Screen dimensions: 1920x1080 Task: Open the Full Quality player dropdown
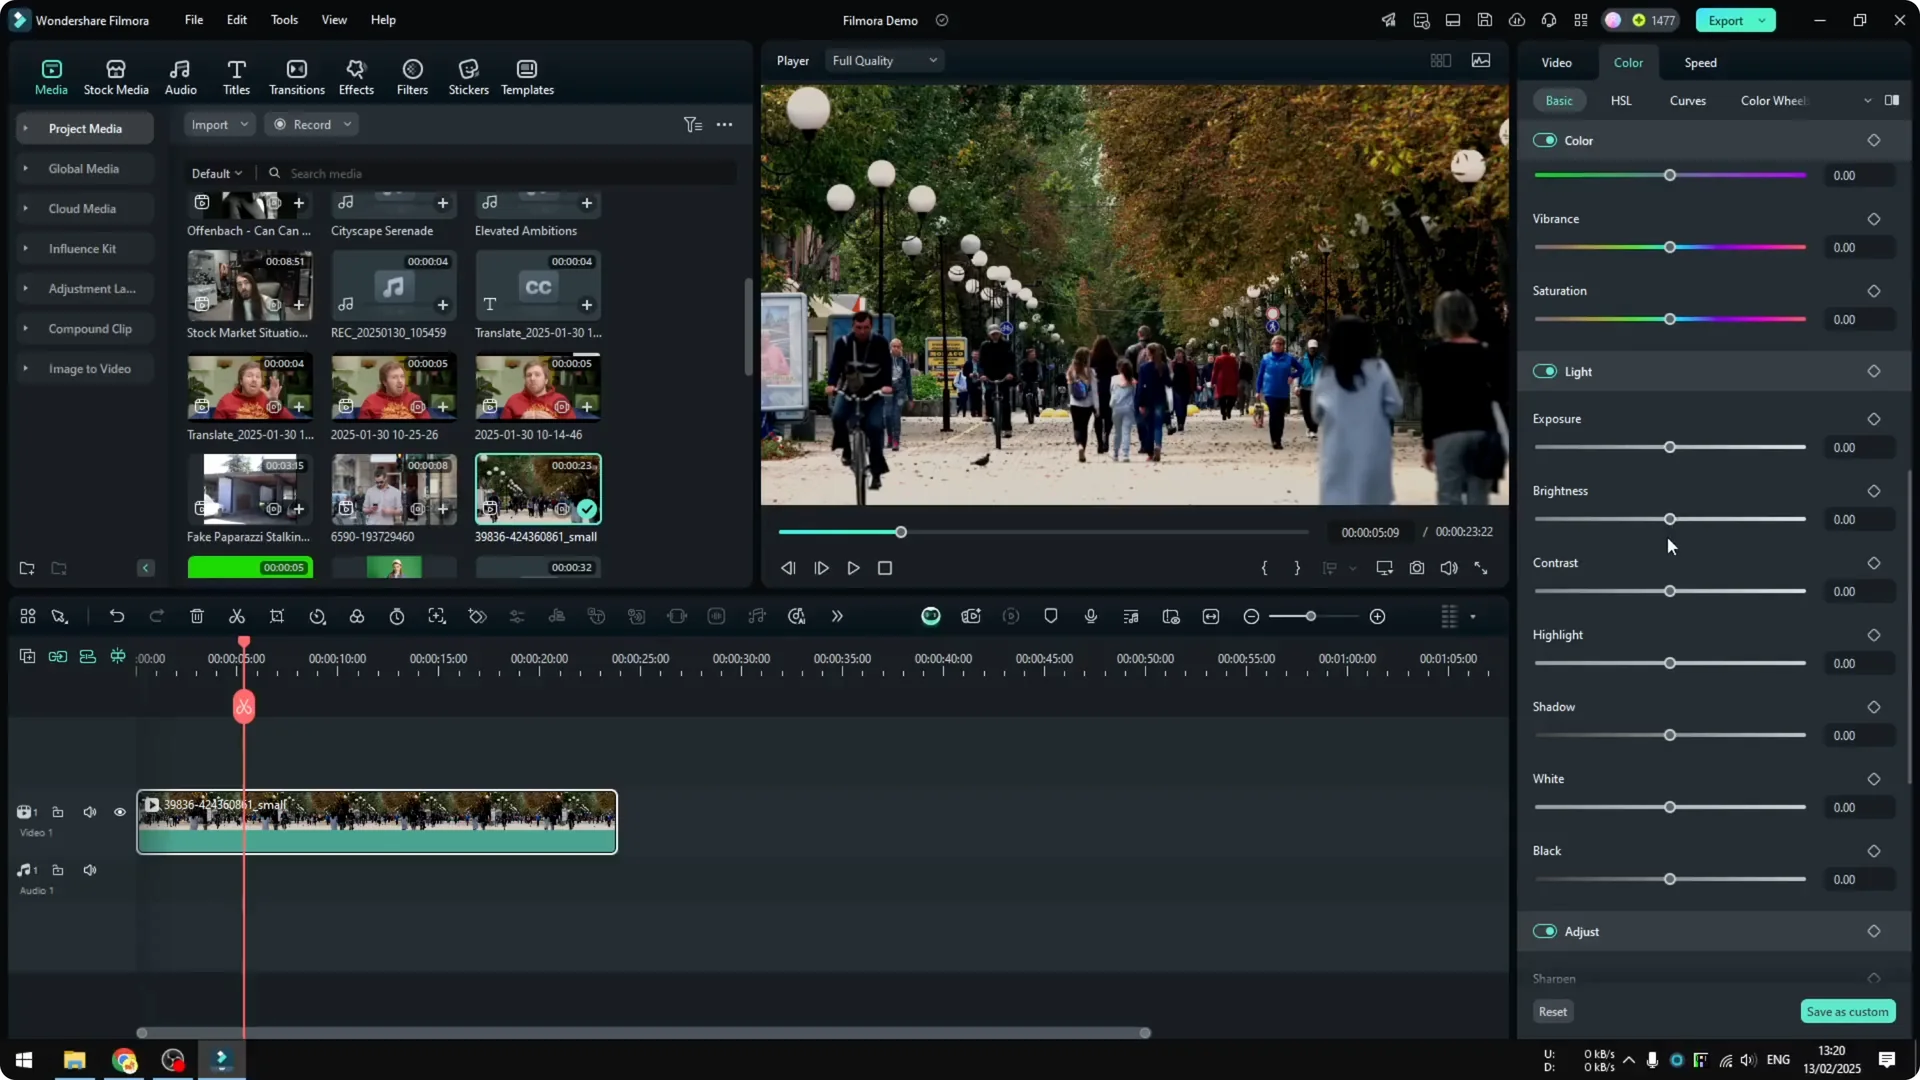pos(884,61)
